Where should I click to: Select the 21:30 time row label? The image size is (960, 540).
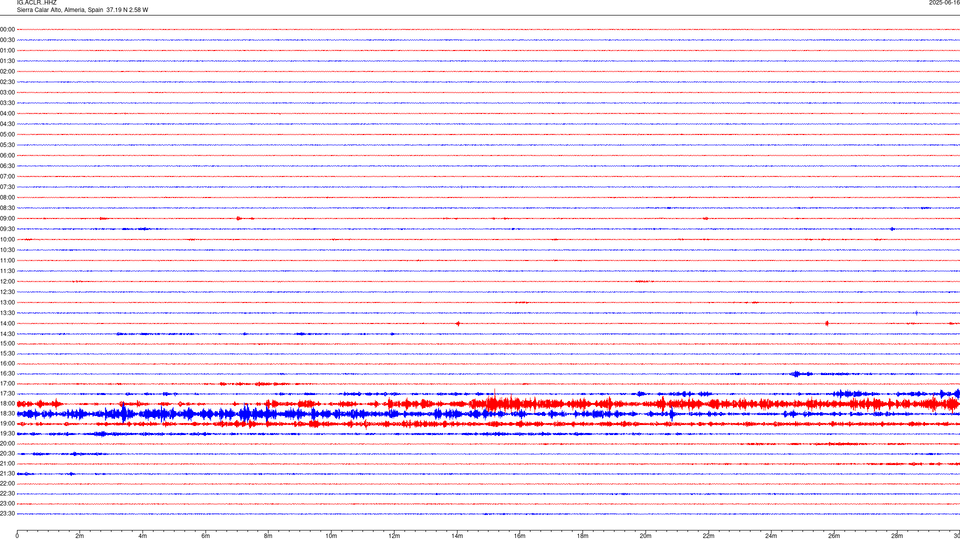coord(7,473)
